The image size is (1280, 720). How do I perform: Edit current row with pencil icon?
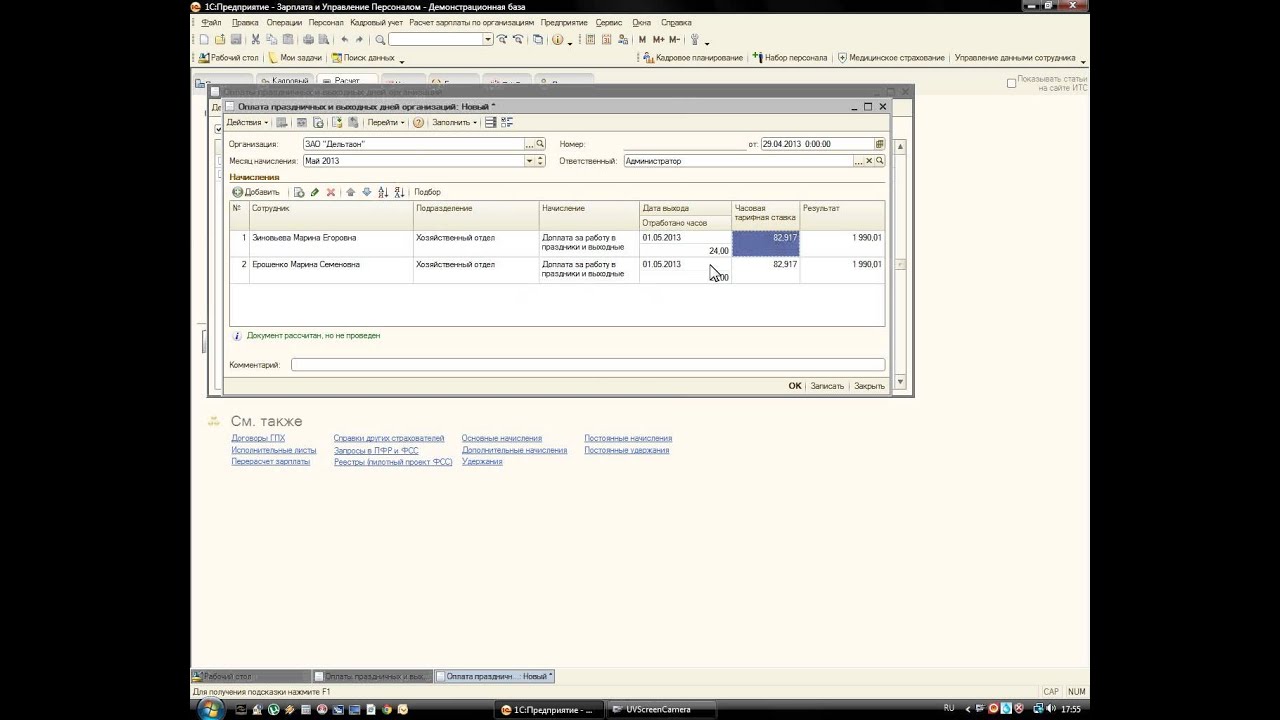[314, 192]
